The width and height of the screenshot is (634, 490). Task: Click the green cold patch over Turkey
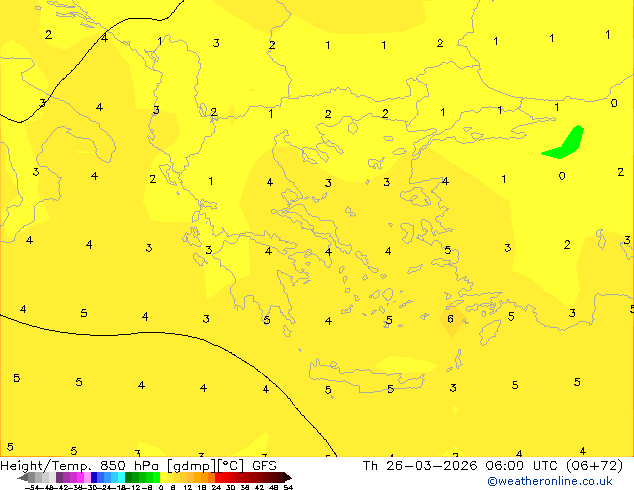(x=565, y=143)
